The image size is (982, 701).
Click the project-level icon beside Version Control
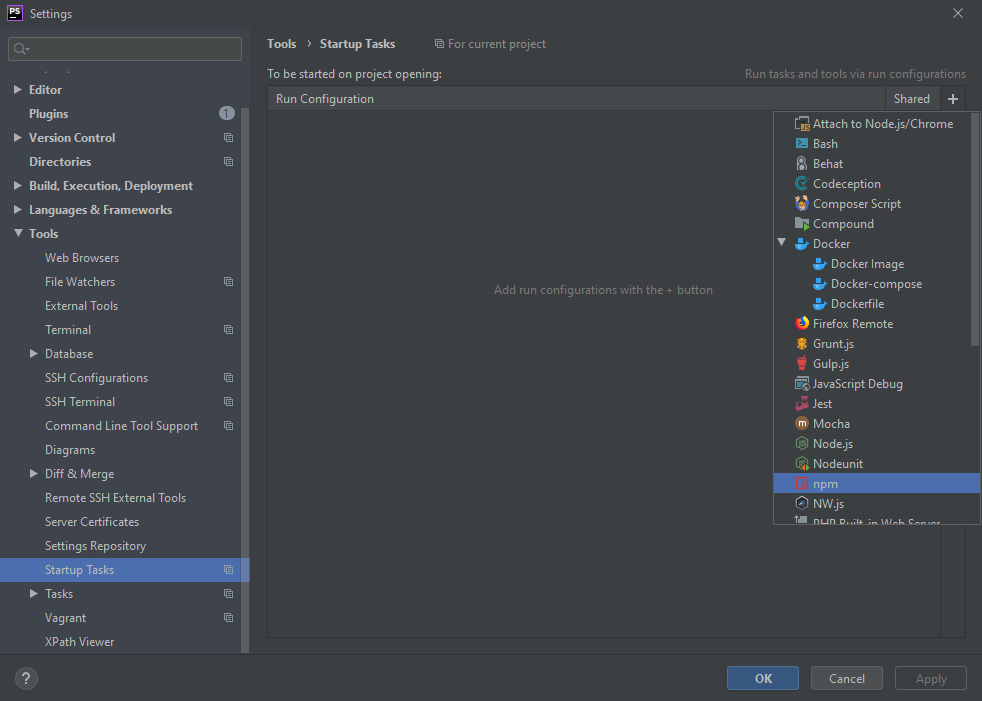pyautogui.click(x=229, y=138)
